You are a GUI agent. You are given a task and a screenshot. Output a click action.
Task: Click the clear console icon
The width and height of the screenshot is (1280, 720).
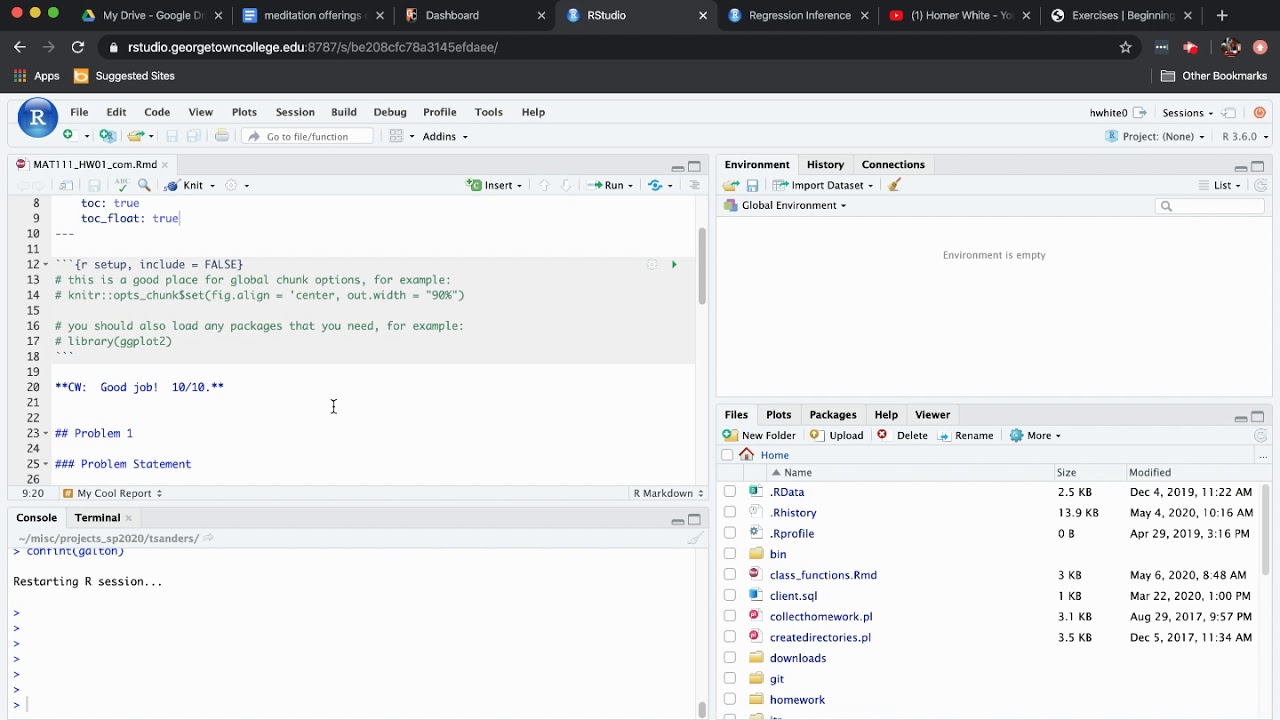click(694, 538)
